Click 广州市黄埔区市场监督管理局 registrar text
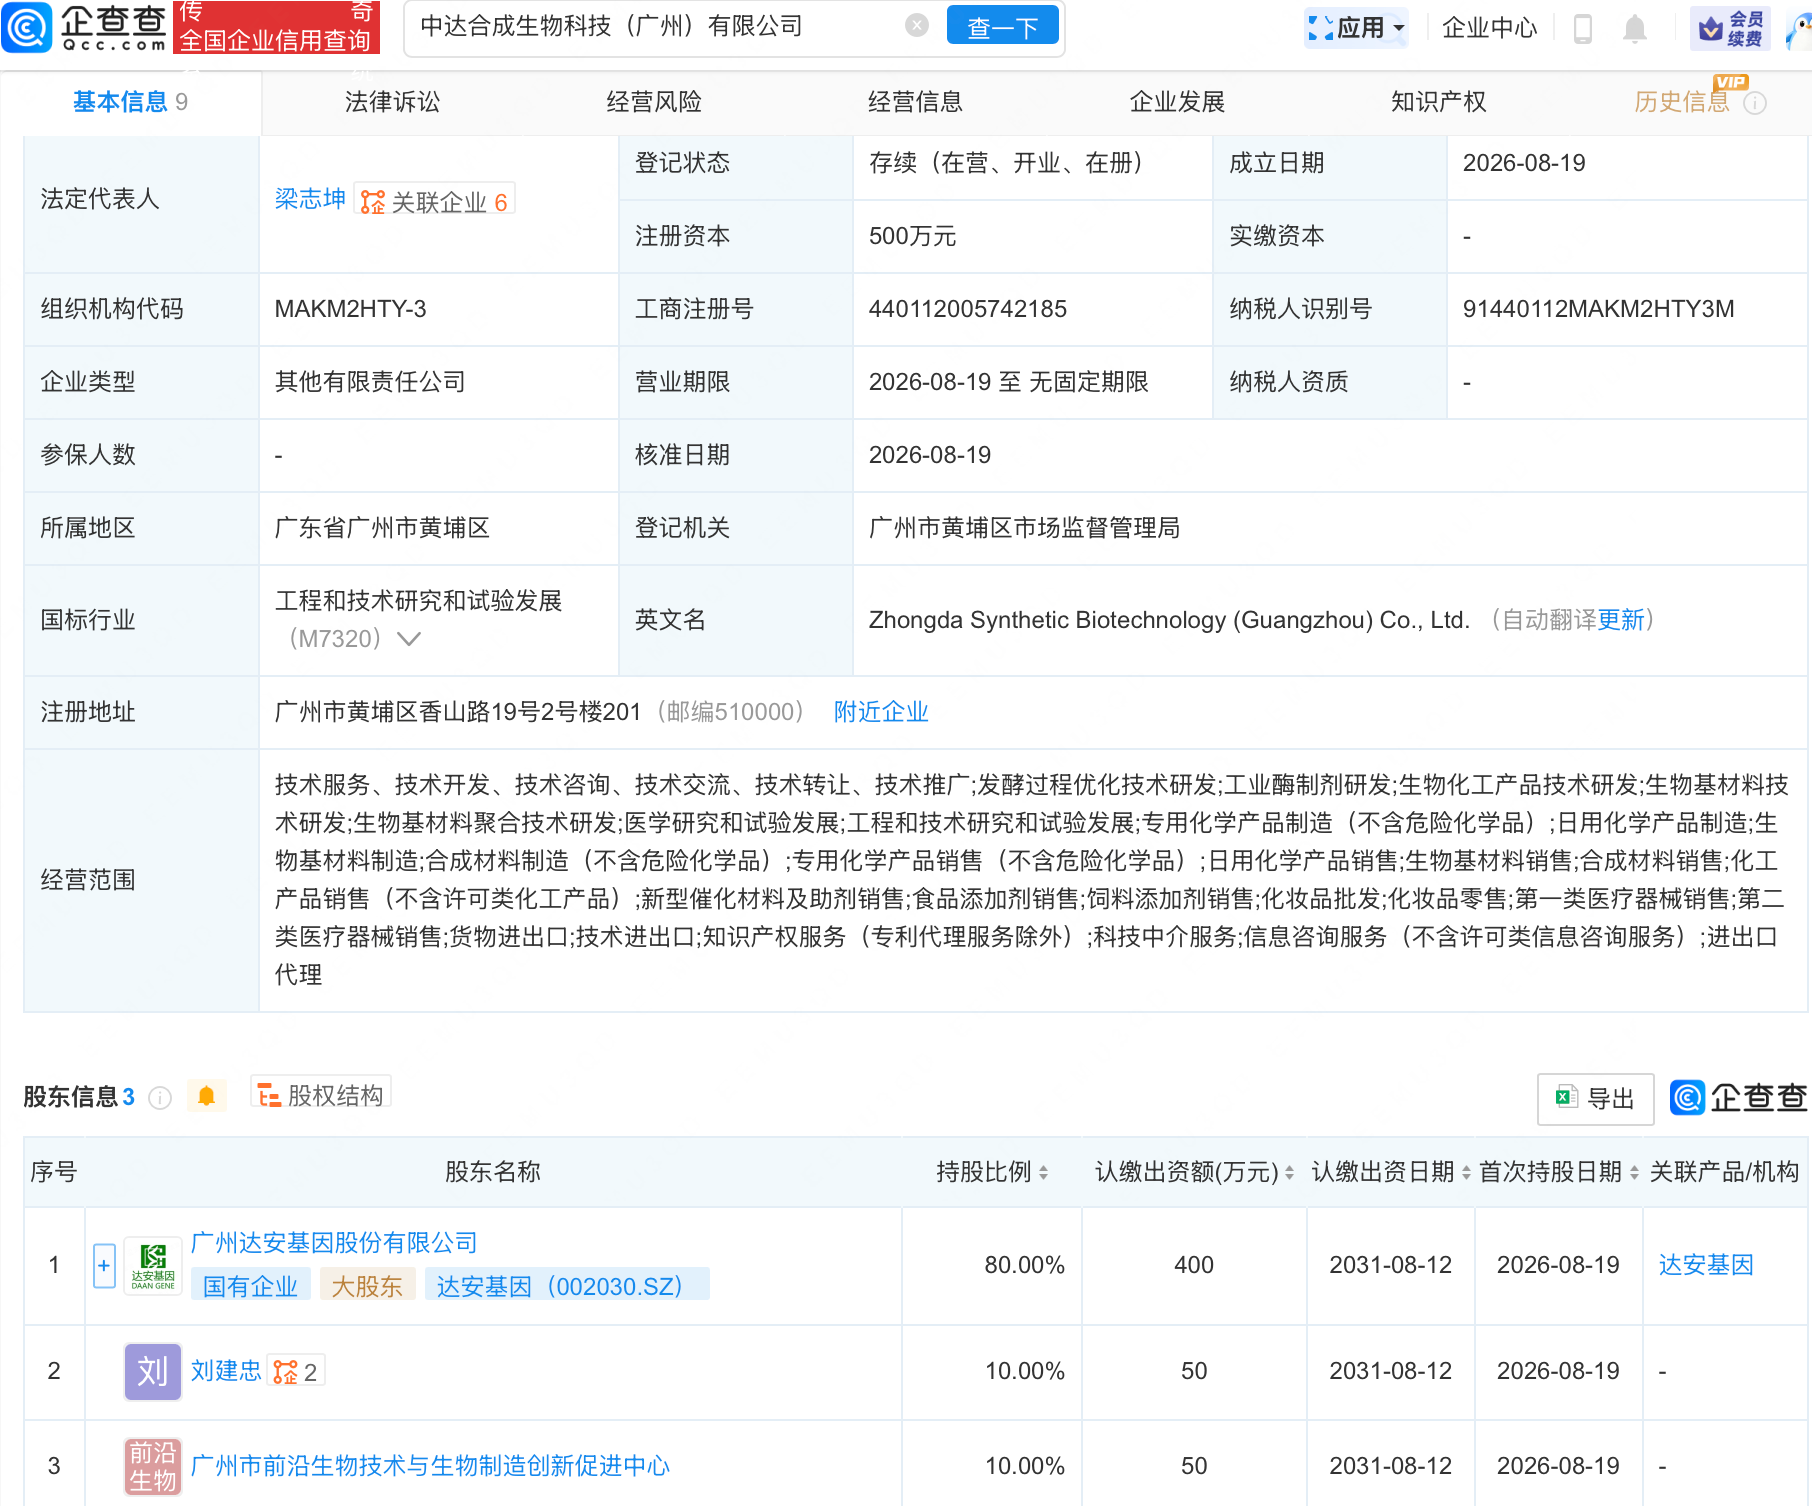The image size is (1812, 1506). pos(1024,528)
